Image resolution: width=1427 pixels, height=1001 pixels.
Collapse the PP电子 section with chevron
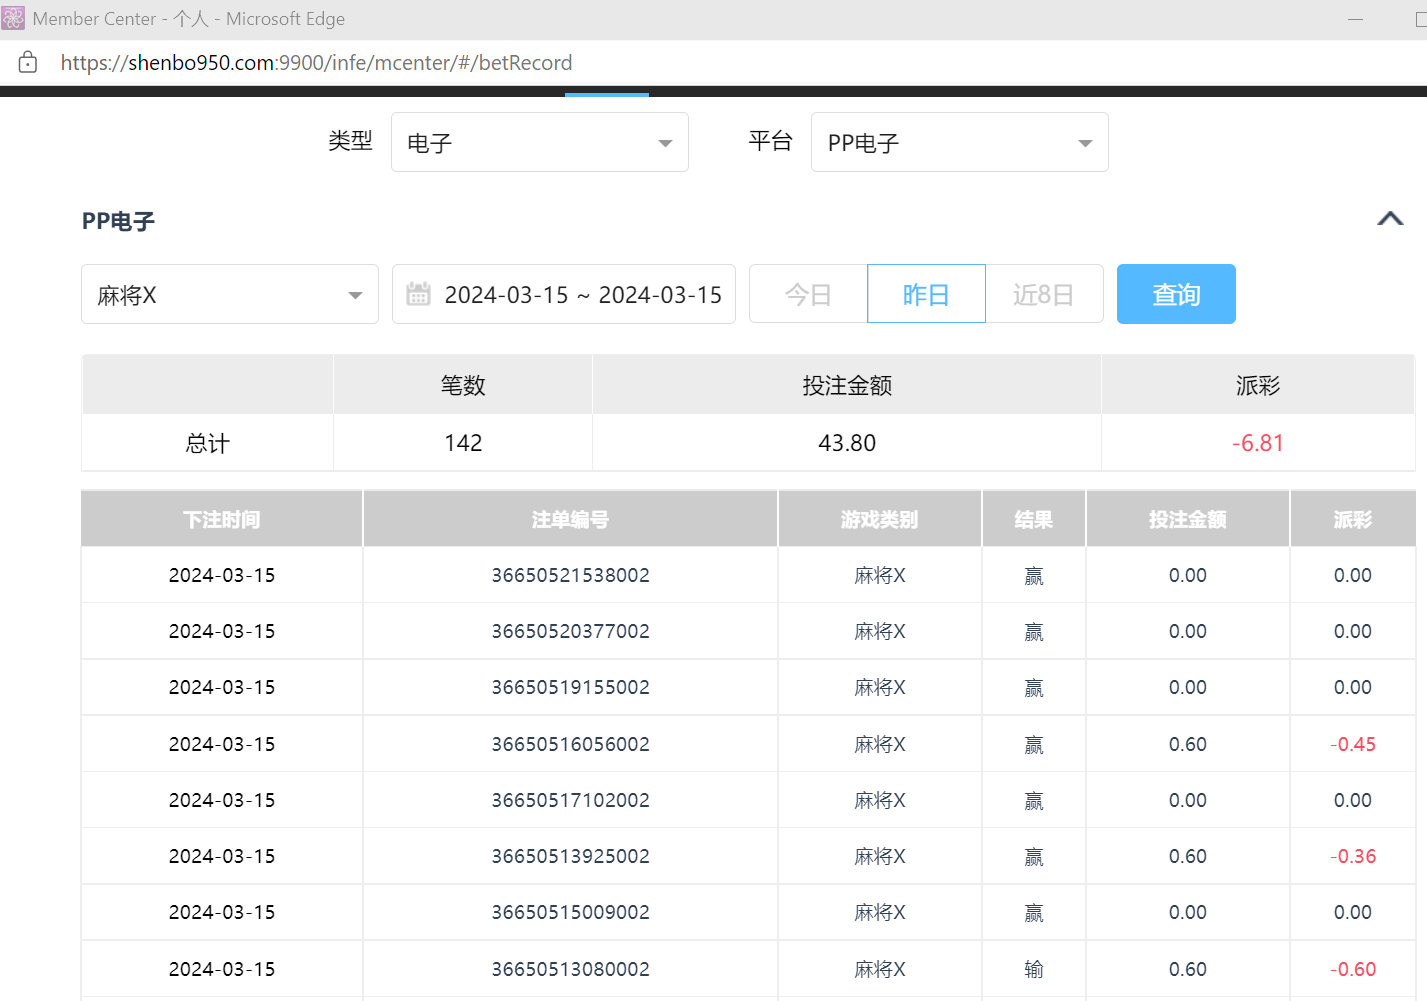(x=1390, y=219)
